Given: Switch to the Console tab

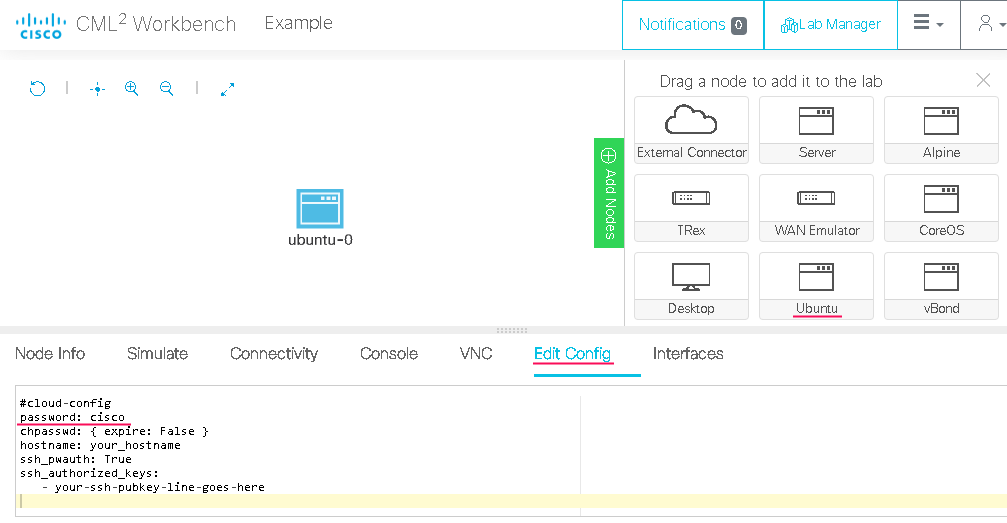Looking at the screenshot, I should (x=389, y=354).
